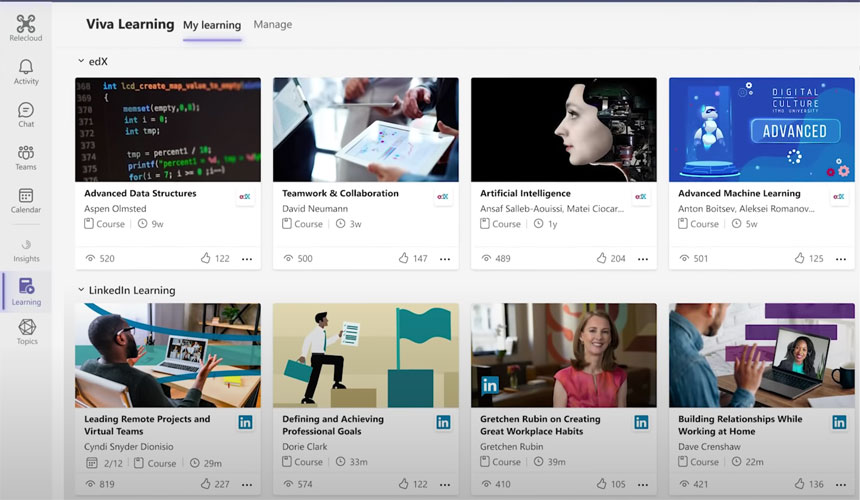Go to Teams in the sidebar
This screenshot has width=860, height=500.
pos(26,158)
